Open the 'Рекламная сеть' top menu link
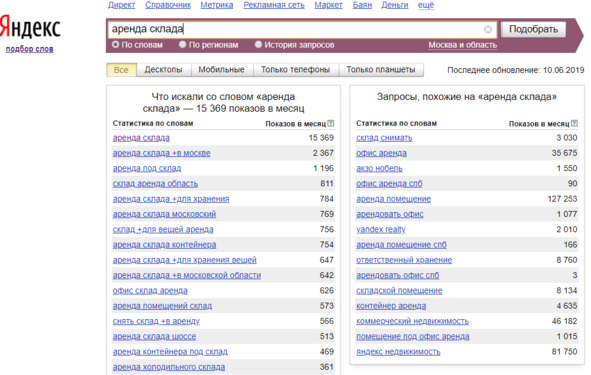 (274, 5)
